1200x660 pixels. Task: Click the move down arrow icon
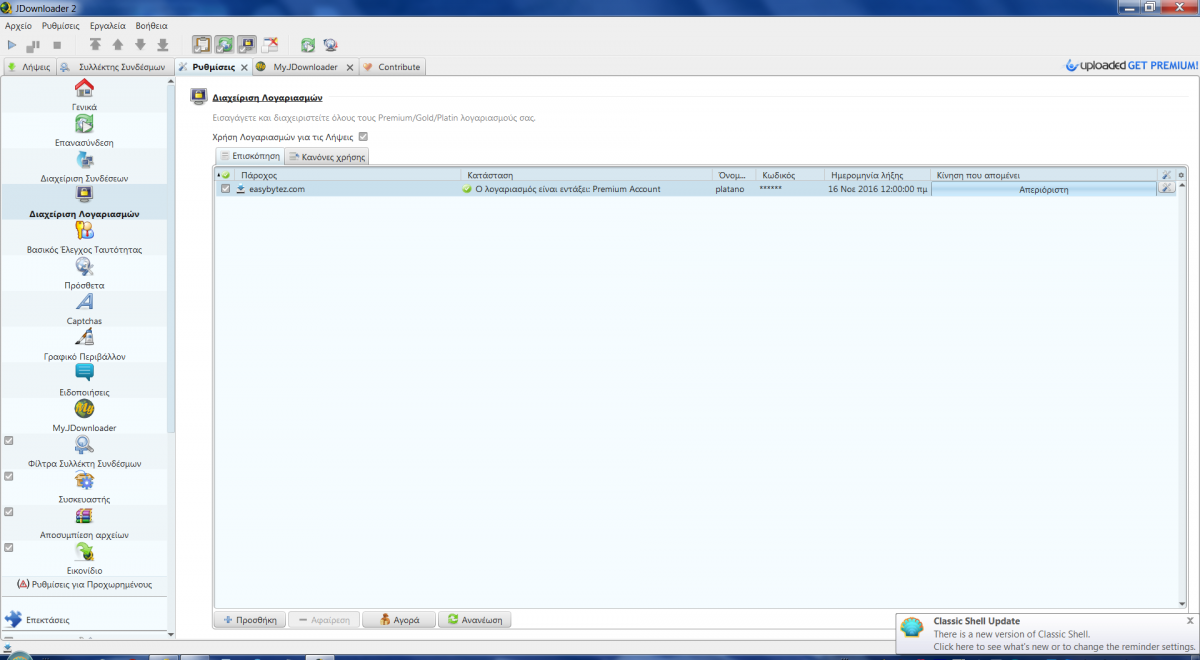point(140,45)
